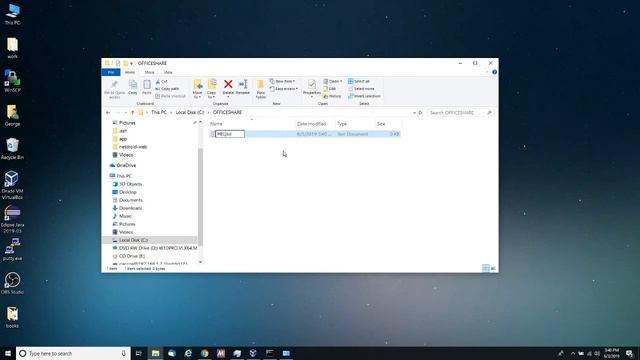Switch to the Share ribbon tab
This screenshot has width=640, height=360.
pyautogui.click(x=149, y=72)
